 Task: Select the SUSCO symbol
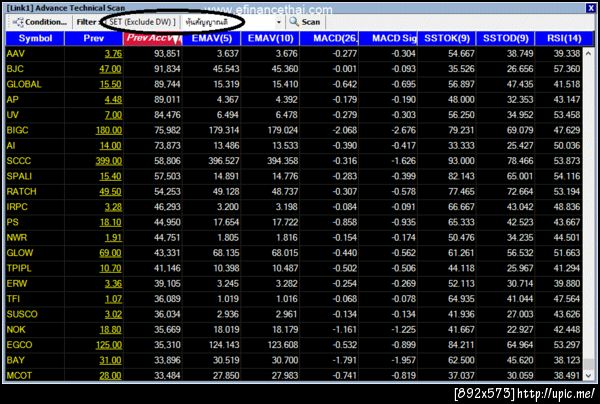(x=22, y=314)
